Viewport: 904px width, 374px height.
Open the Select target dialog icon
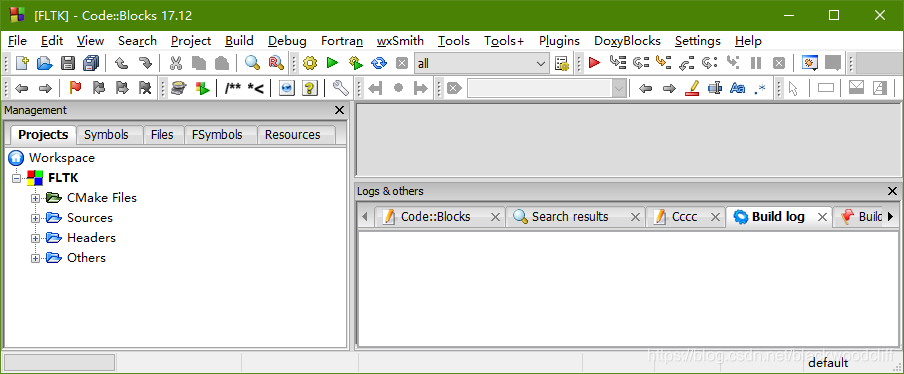tap(562, 63)
